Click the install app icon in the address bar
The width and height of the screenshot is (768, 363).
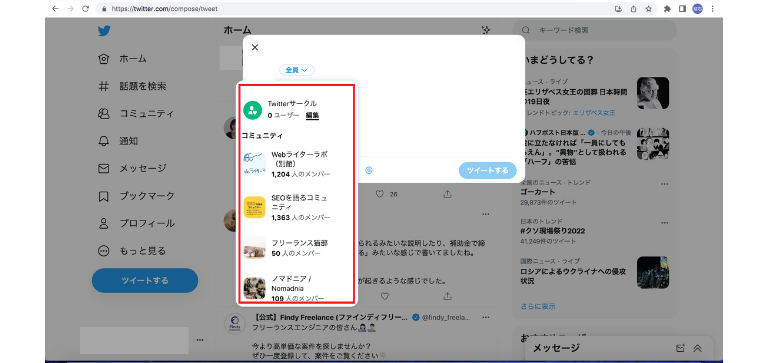tap(618, 8)
